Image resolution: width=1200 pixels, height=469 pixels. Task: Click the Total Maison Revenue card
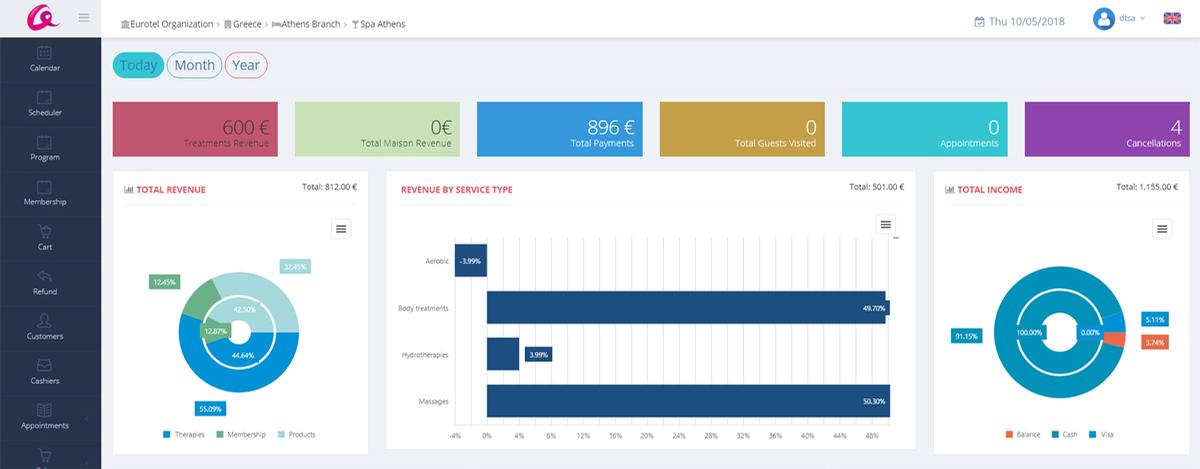(x=377, y=130)
